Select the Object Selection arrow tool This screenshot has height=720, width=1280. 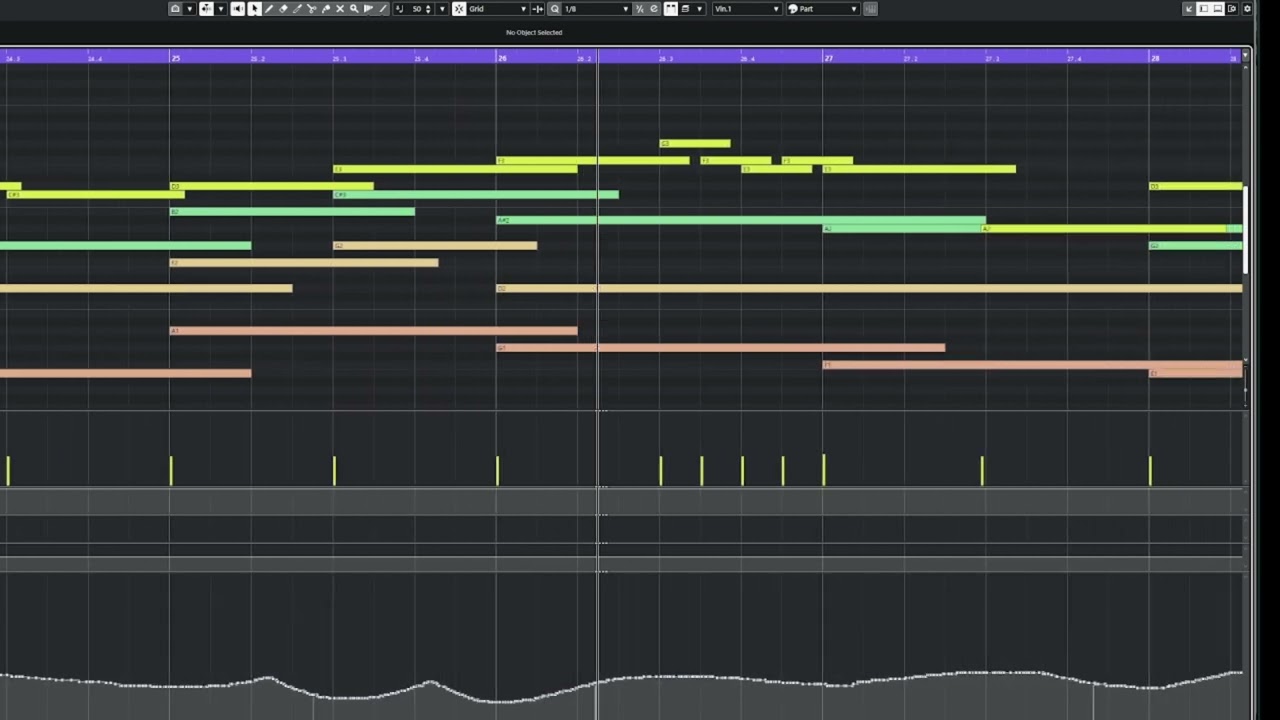tap(254, 8)
